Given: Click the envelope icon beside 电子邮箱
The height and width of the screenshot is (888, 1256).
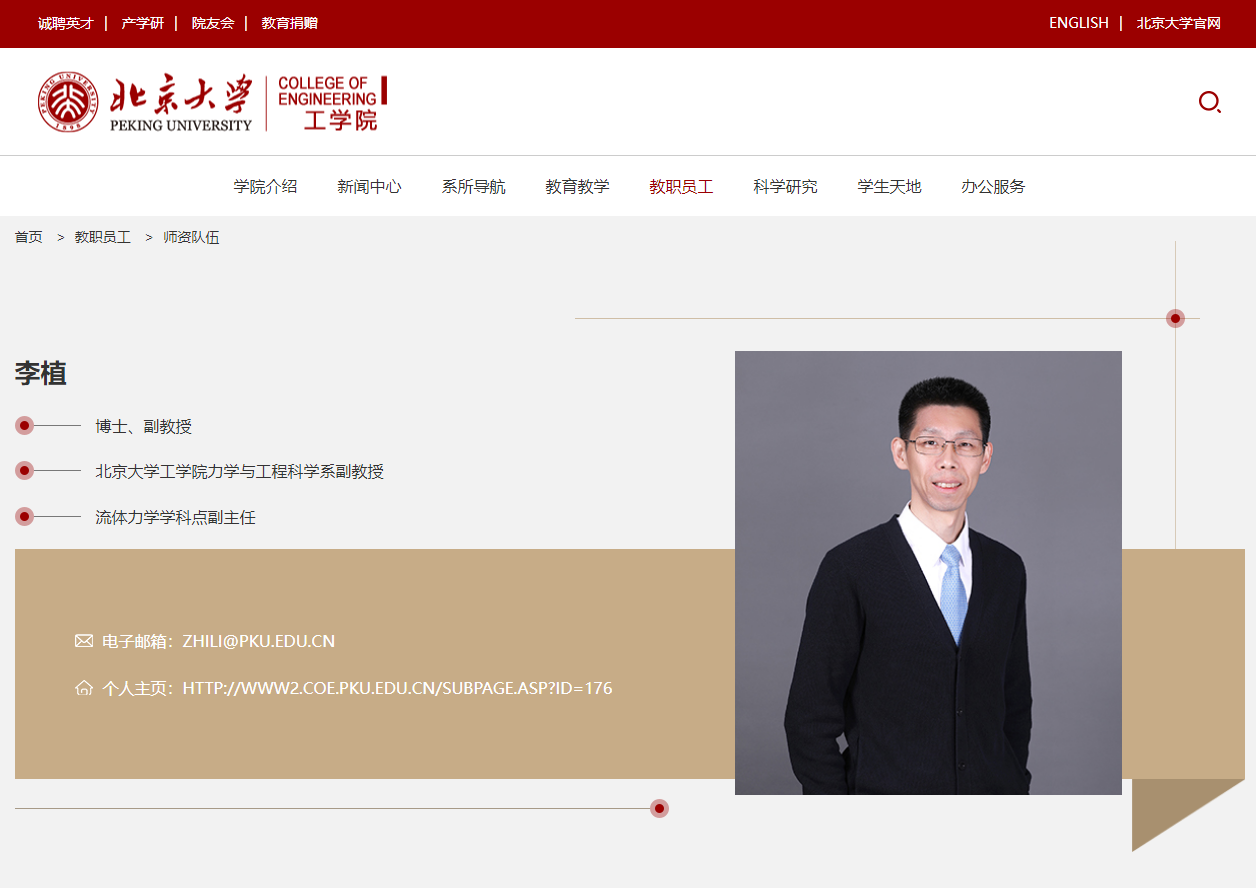Looking at the screenshot, I should coord(84,640).
